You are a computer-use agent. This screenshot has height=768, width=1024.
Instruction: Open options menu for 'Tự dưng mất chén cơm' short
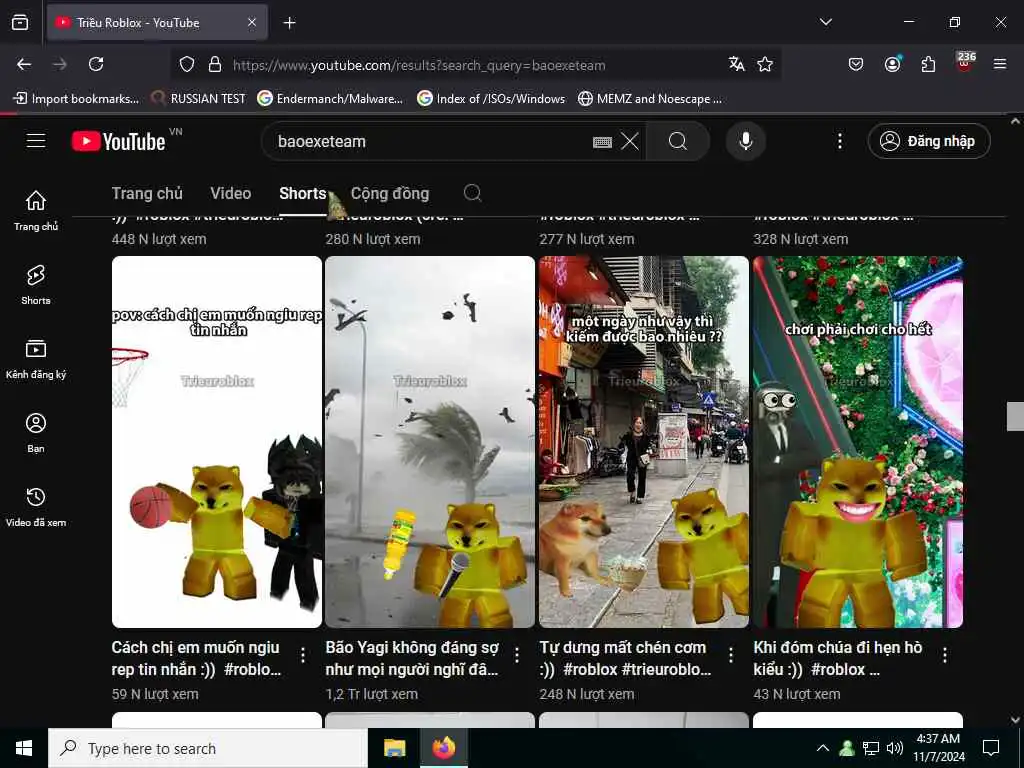[x=731, y=655]
